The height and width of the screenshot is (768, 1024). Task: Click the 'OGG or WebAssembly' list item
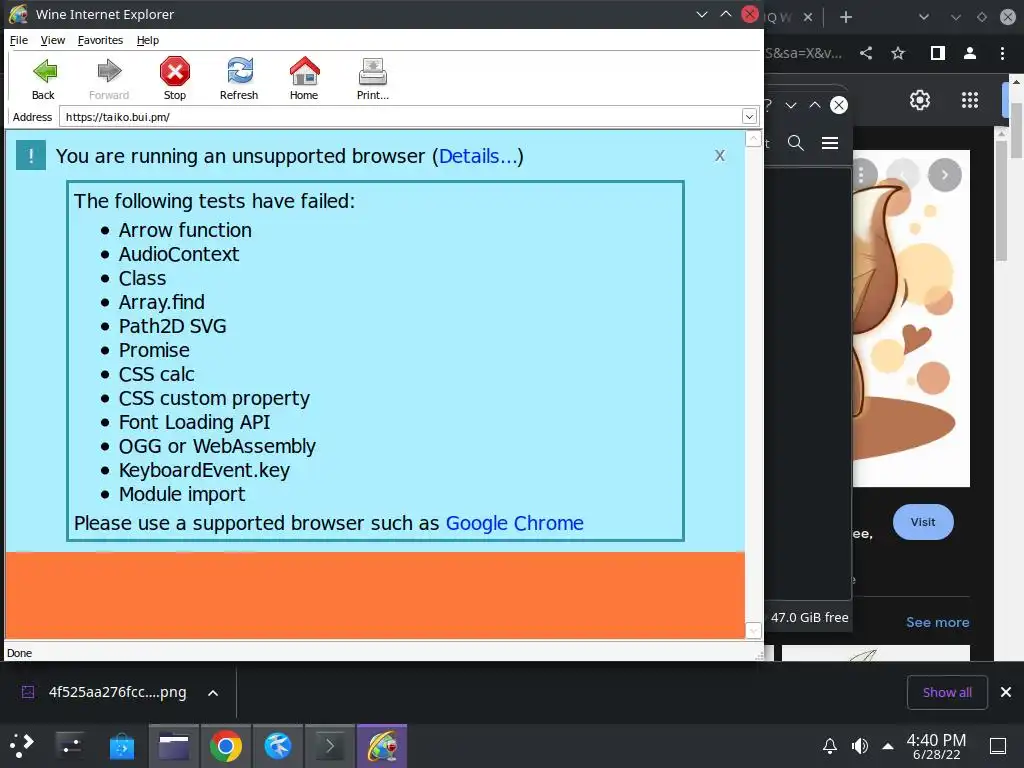coord(217,446)
